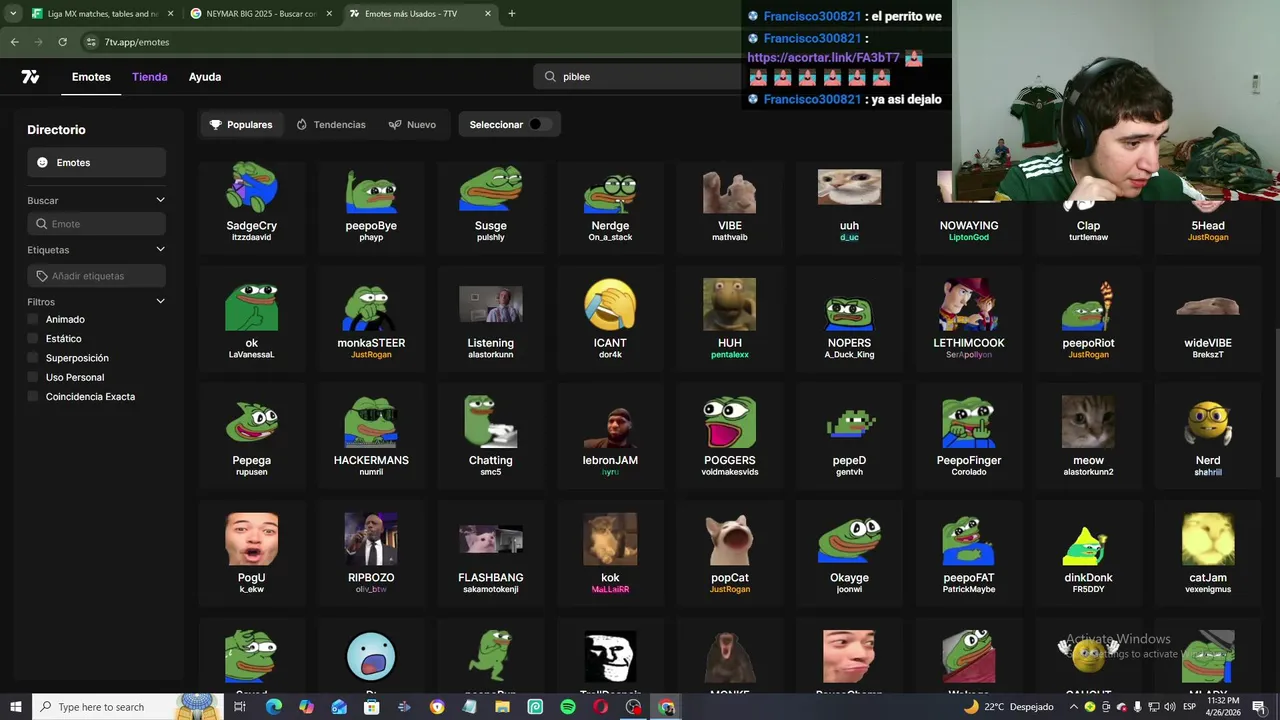Open the Susge emote

coord(490,203)
